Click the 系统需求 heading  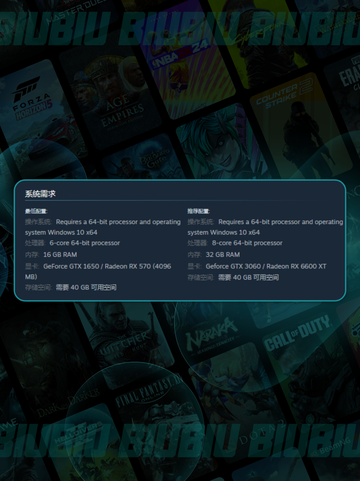(x=40, y=194)
